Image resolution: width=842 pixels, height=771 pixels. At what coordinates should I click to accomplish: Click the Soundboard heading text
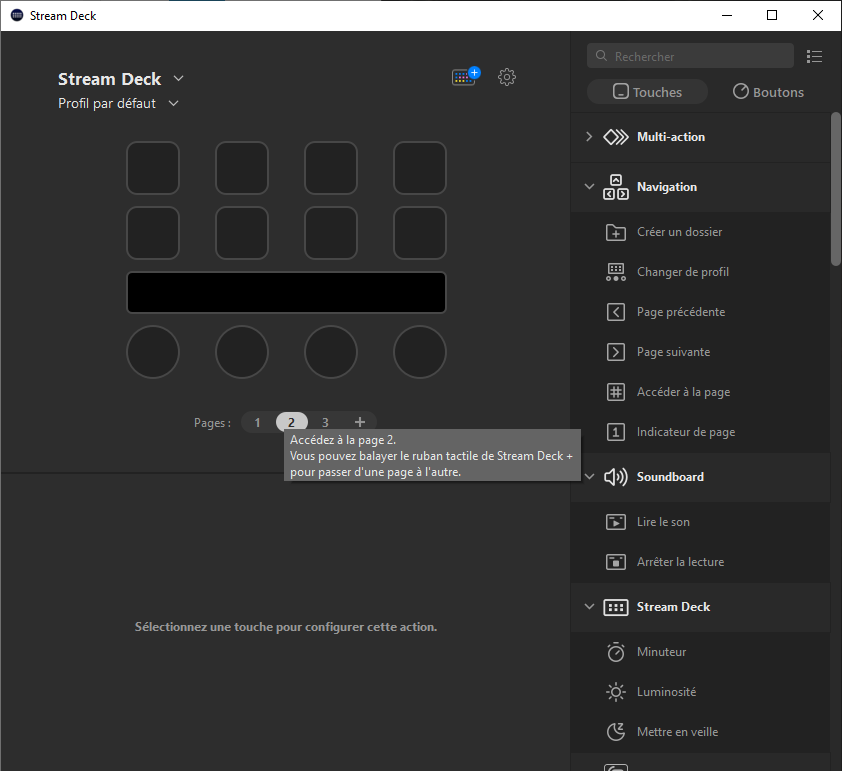[x=670, y=477]
